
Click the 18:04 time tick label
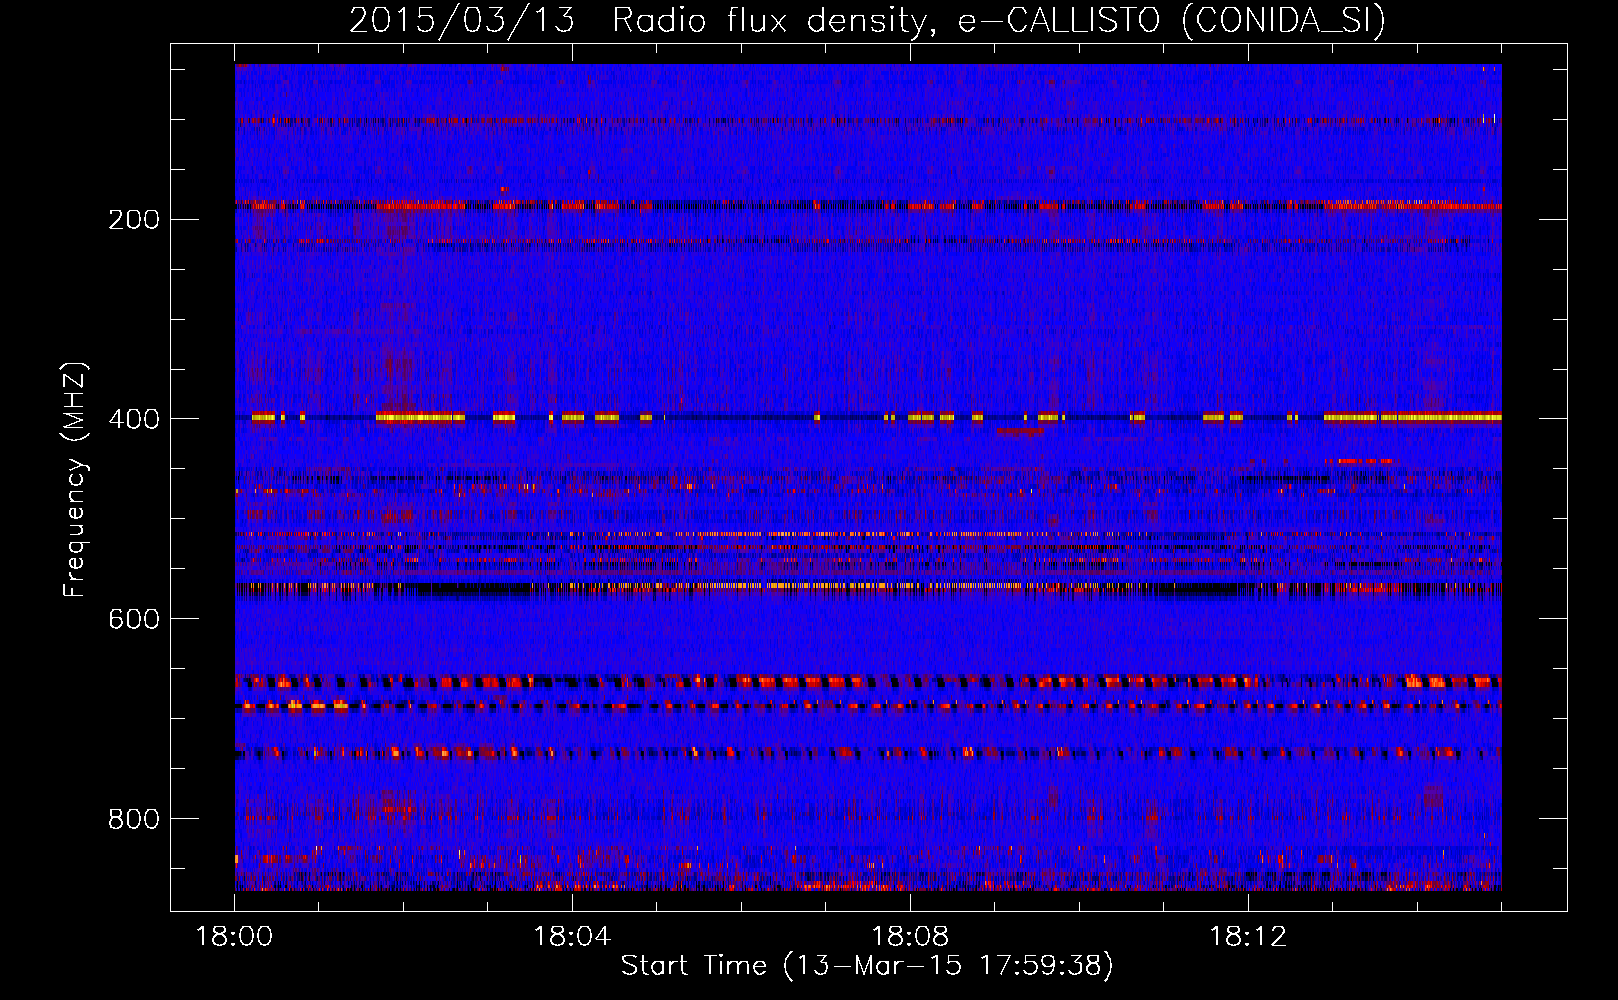[x=572, y=937]
